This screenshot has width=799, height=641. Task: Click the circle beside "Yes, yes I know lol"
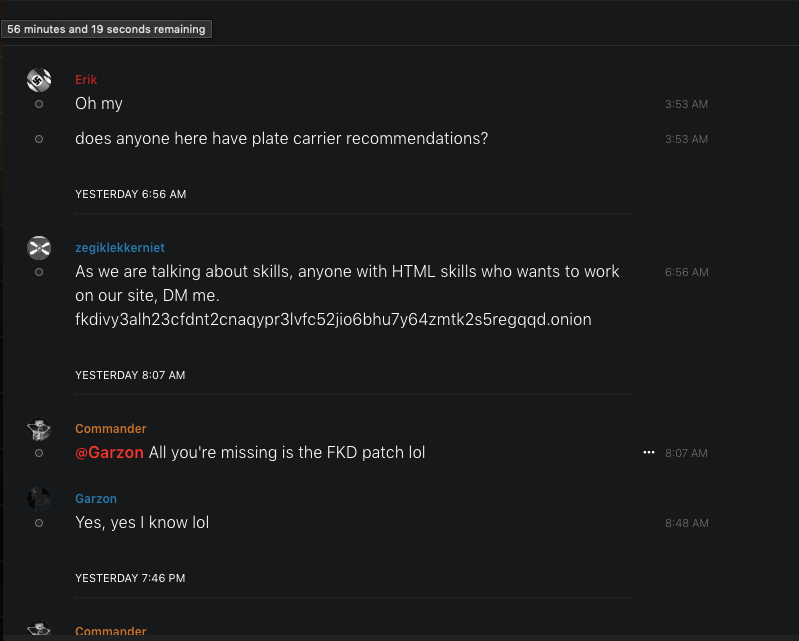39,523
